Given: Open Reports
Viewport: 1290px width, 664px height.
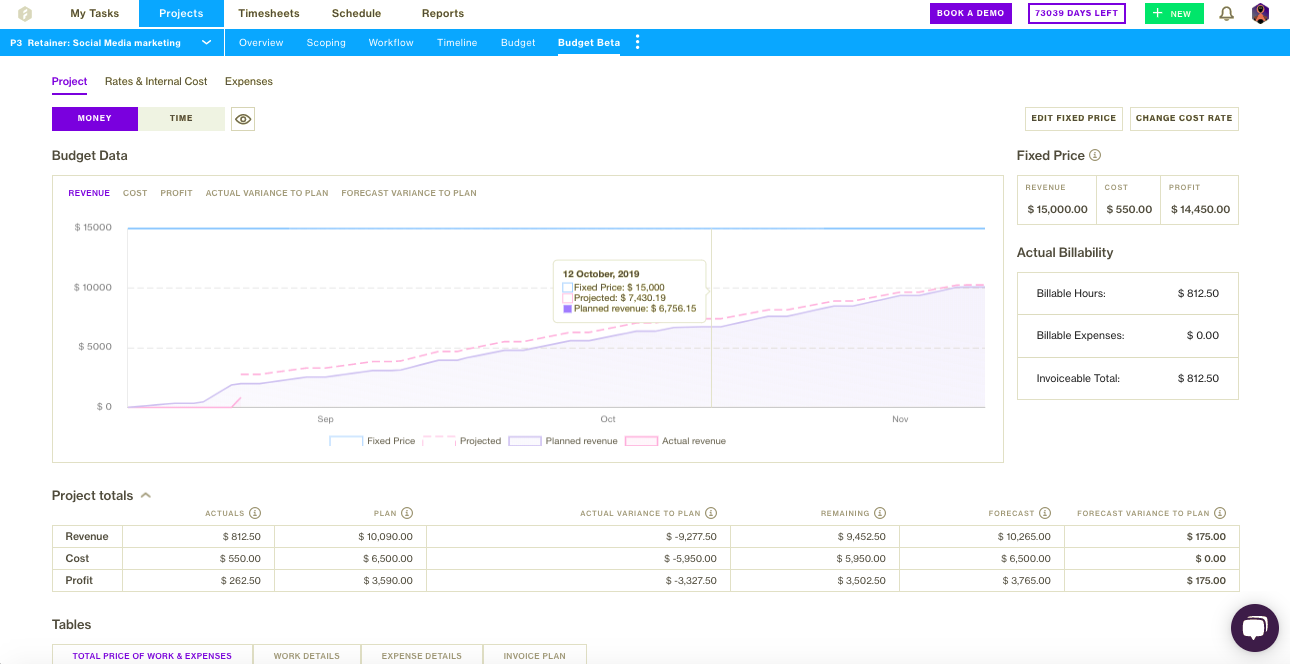Looking at the screenshot, I should [x=443, y=14].
